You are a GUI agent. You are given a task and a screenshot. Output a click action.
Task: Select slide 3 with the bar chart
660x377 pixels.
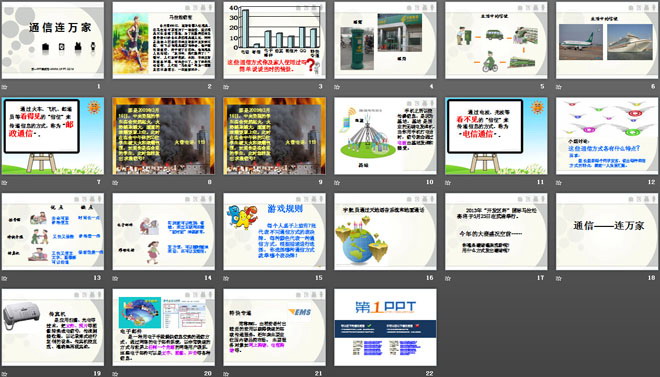[x=274, y=40]
